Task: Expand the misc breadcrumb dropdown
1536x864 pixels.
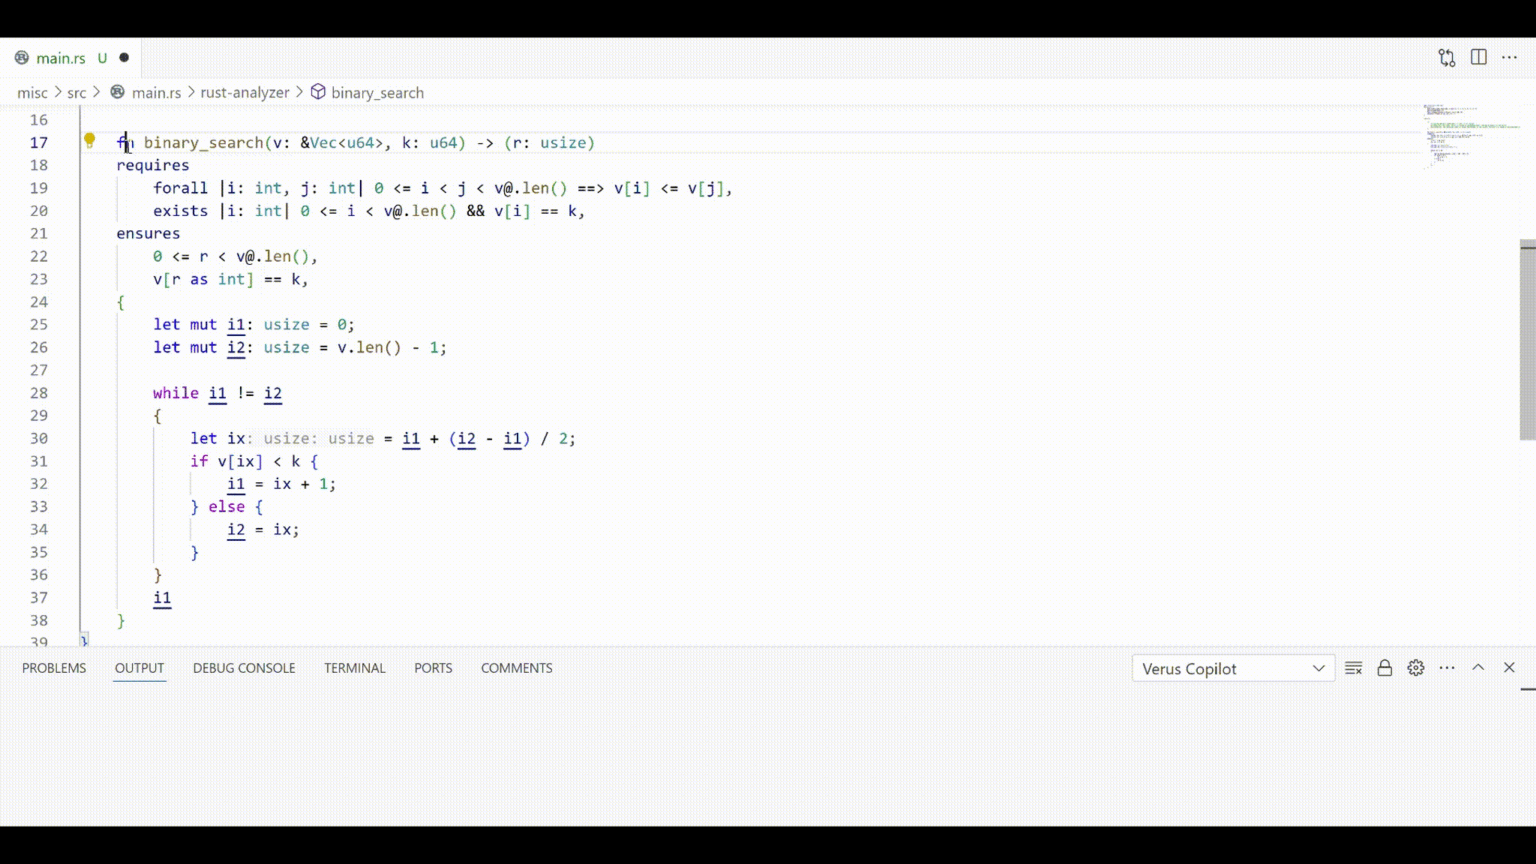Action: (x=32, y=92)
